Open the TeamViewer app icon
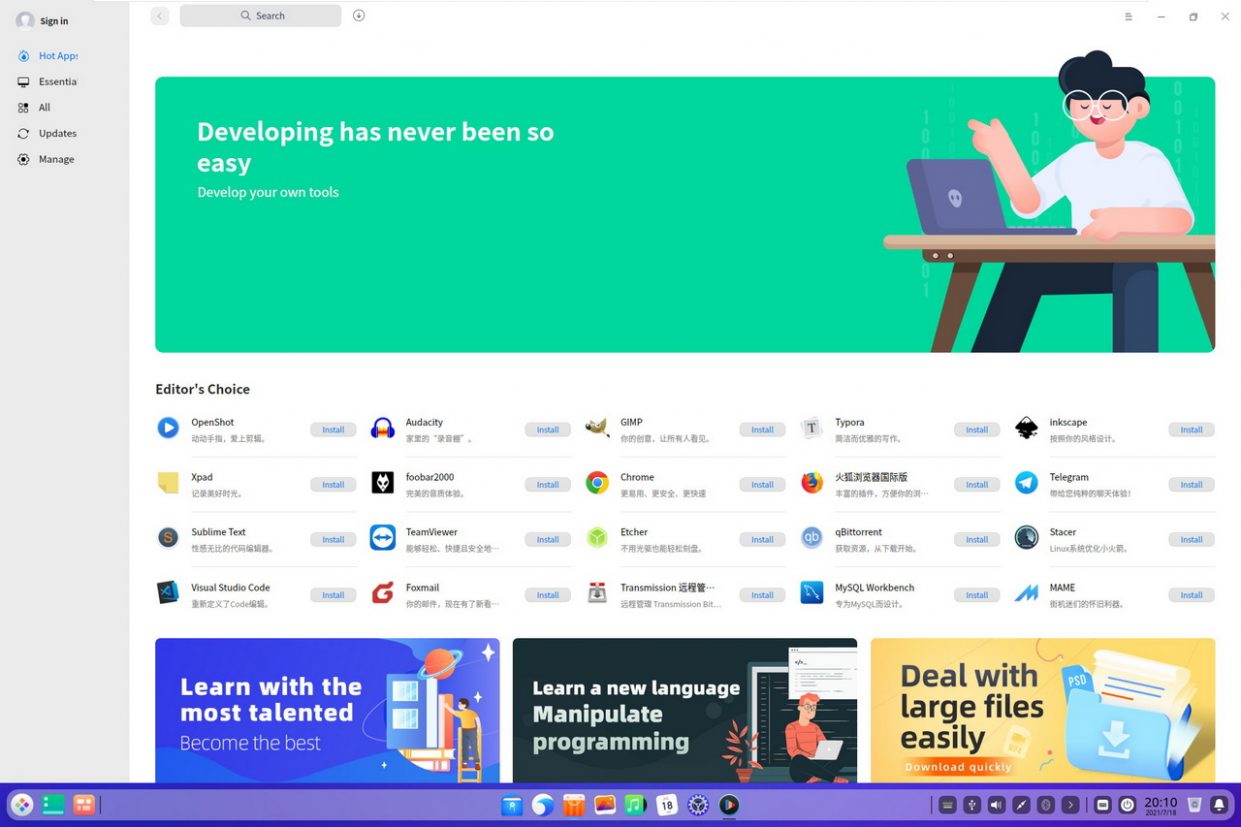1241x827 pixels. (x=382, y=538)
